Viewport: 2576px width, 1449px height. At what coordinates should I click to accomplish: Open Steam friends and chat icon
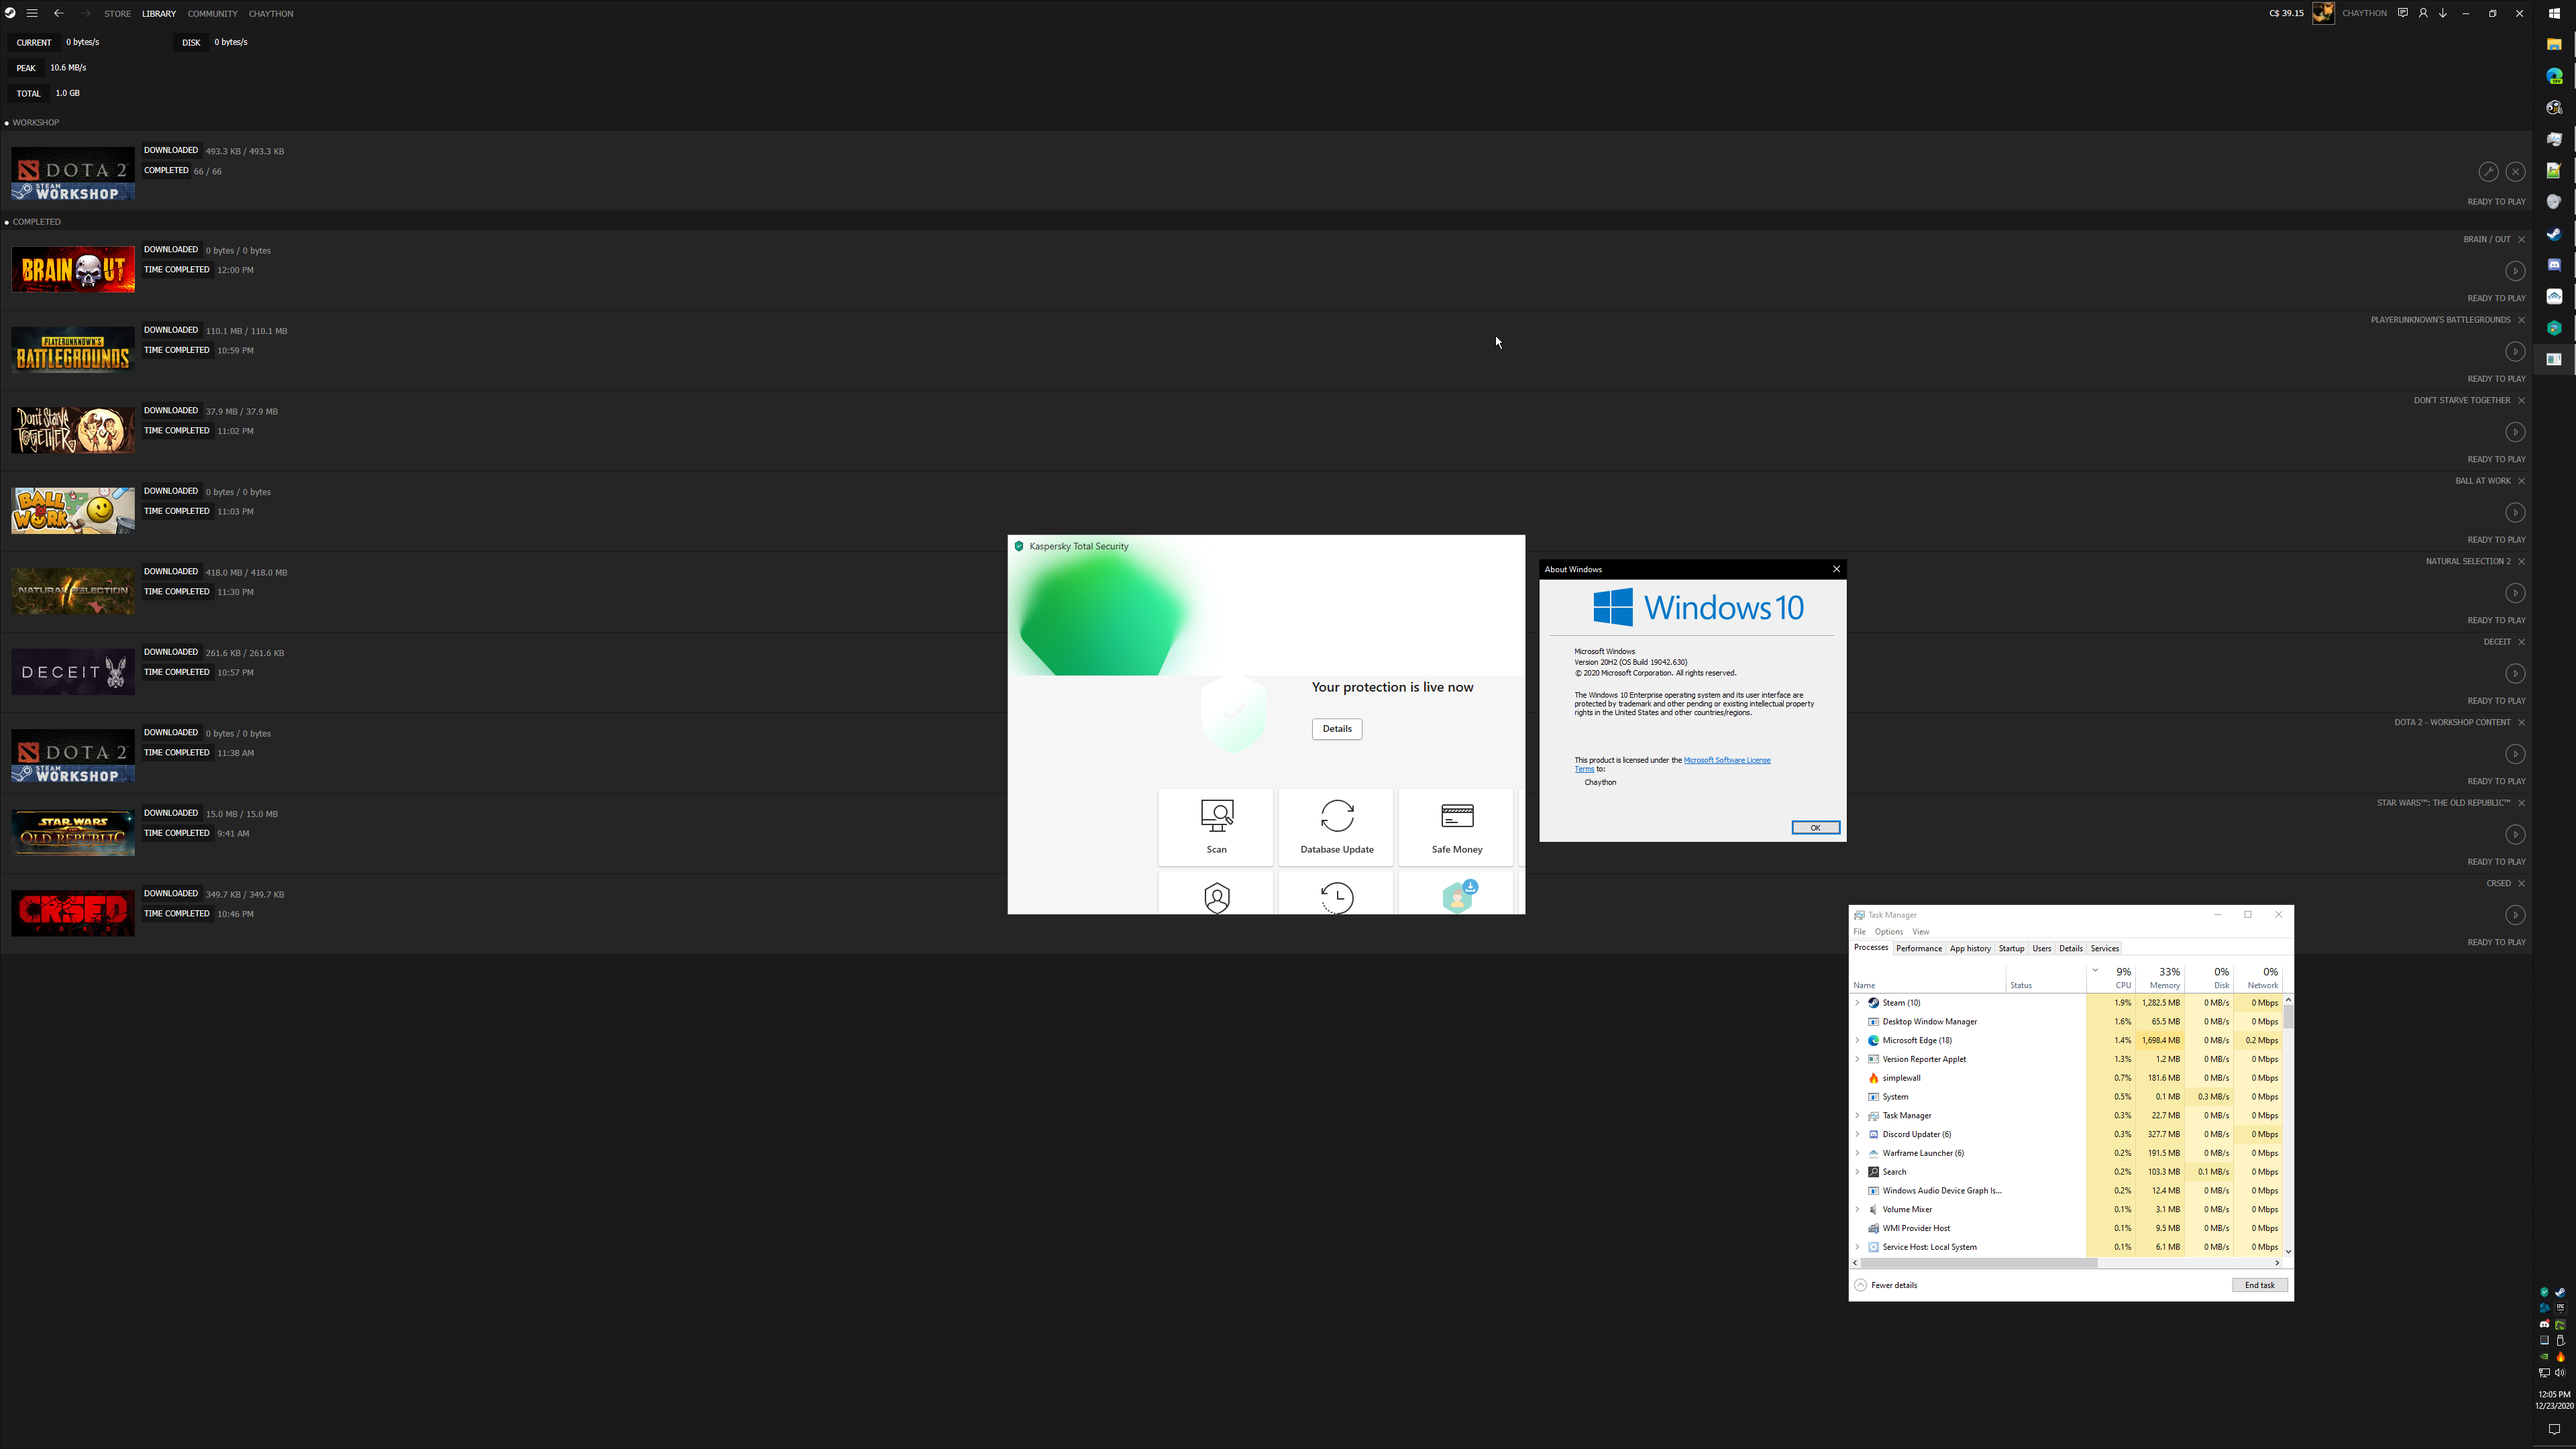2402,13
